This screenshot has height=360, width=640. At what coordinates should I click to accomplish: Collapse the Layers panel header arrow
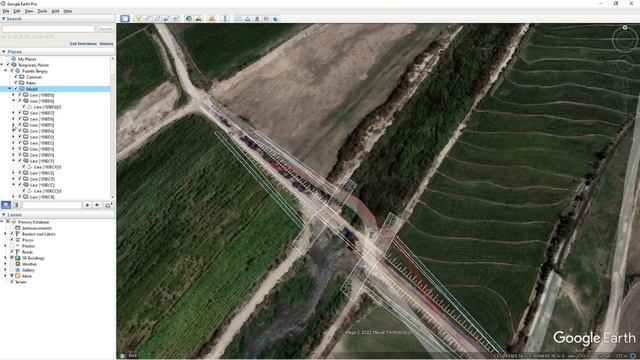pos(4,215)
